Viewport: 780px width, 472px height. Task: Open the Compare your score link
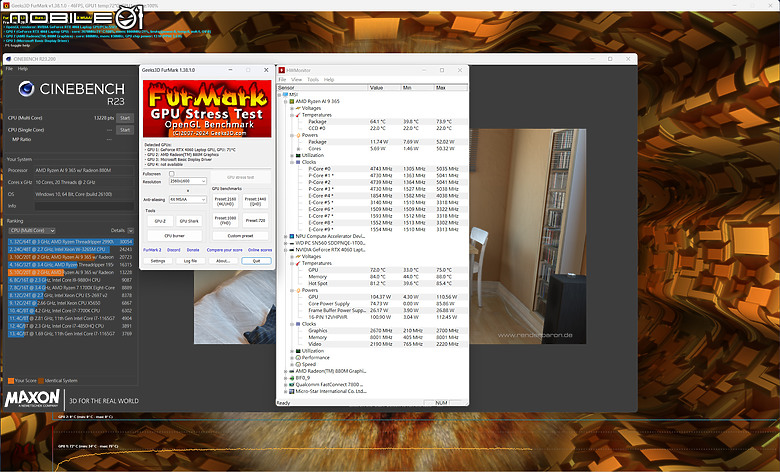224,250
